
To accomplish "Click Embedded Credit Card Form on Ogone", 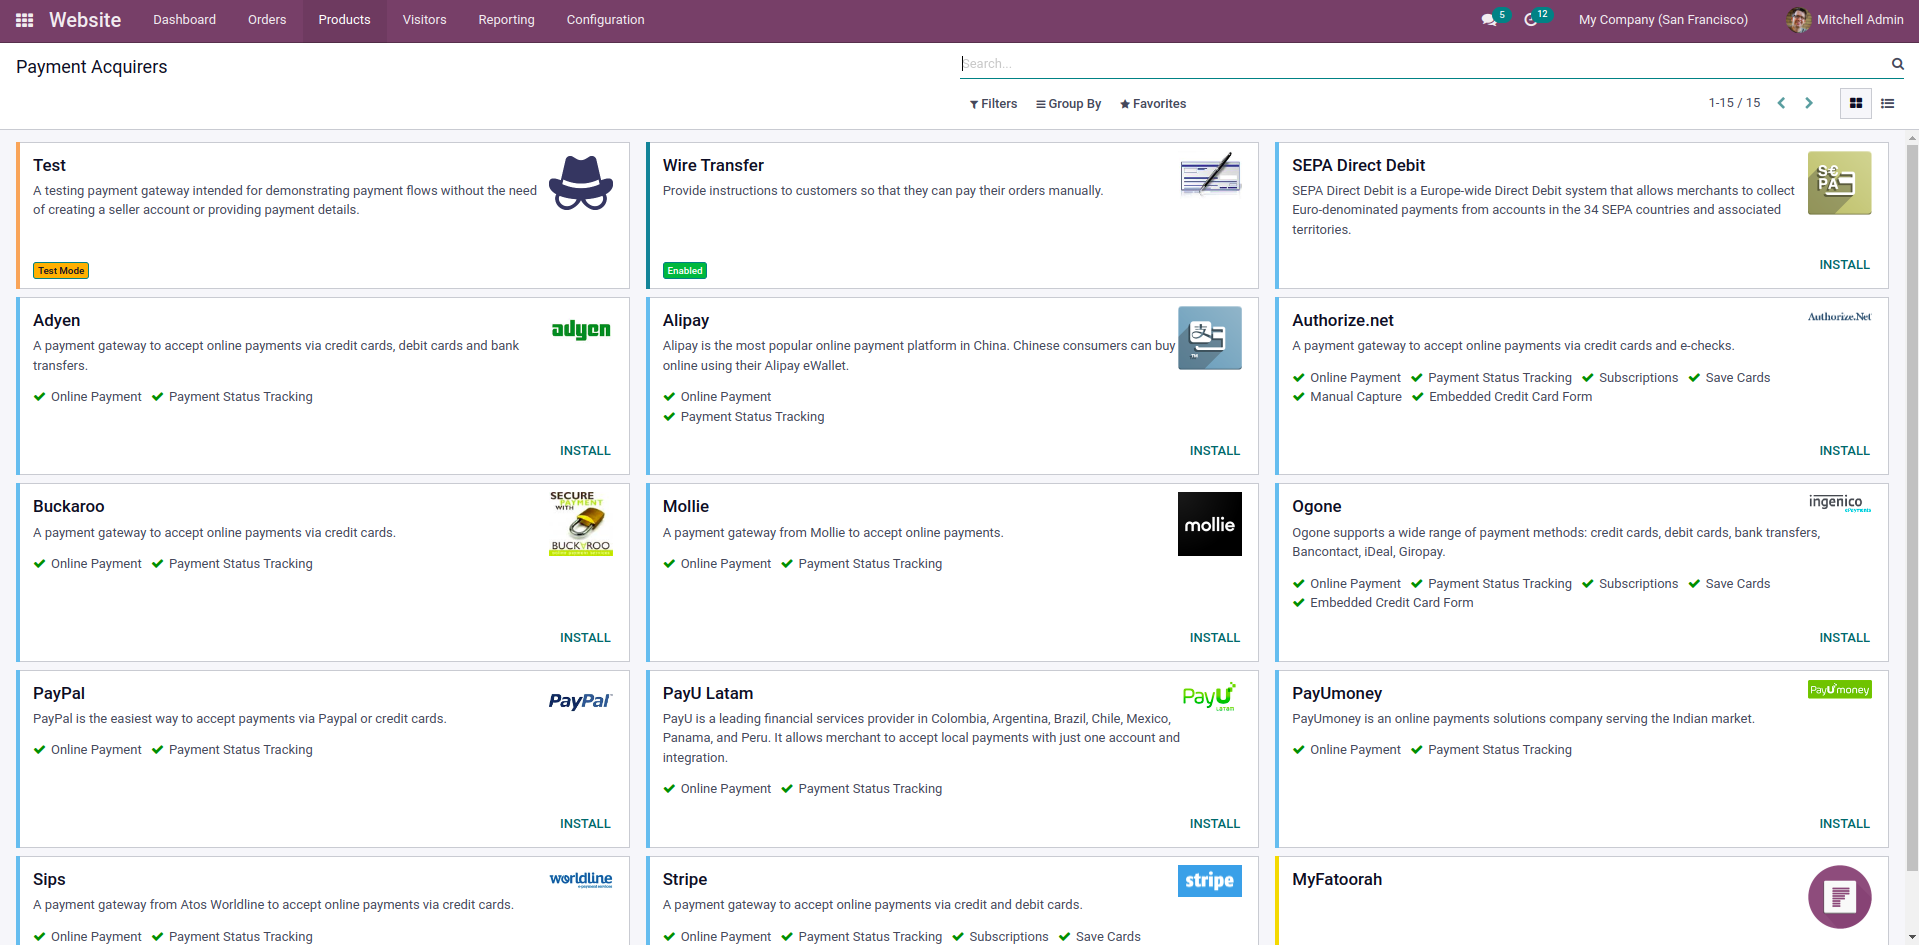I will [1383, 603].
